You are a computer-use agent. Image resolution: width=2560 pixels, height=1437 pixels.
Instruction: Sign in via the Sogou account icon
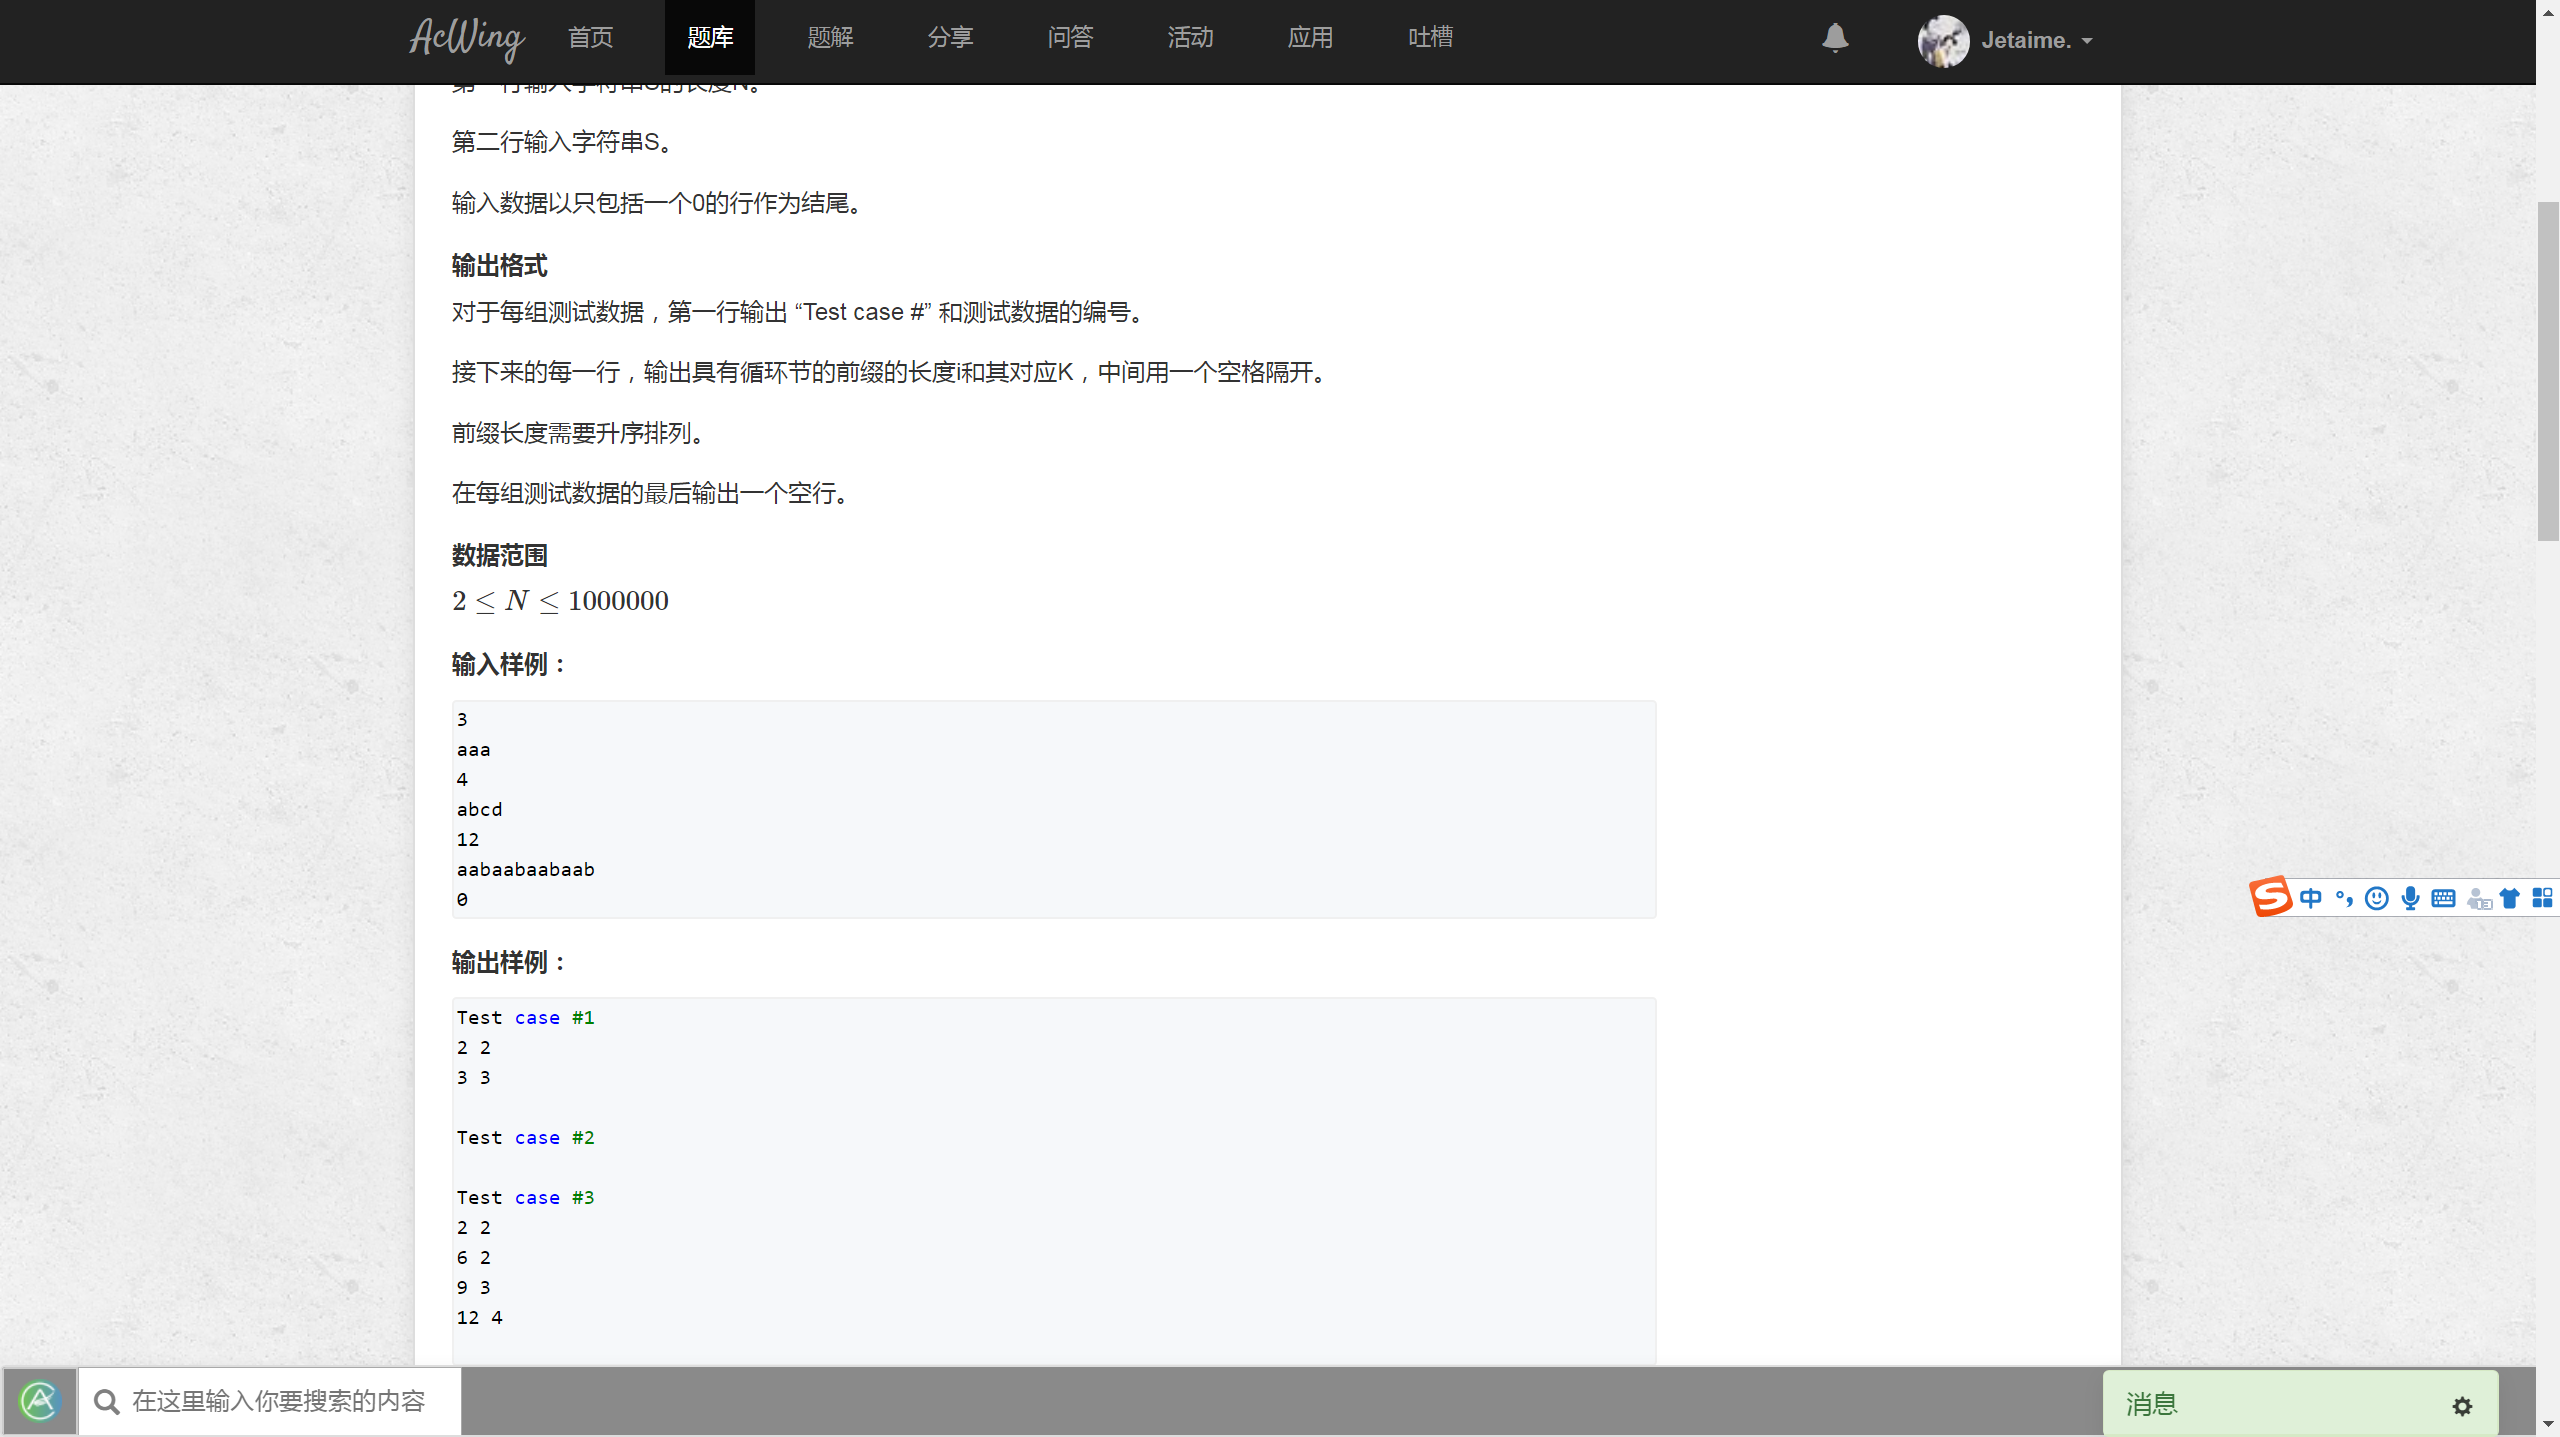[x=2477, y=898]
